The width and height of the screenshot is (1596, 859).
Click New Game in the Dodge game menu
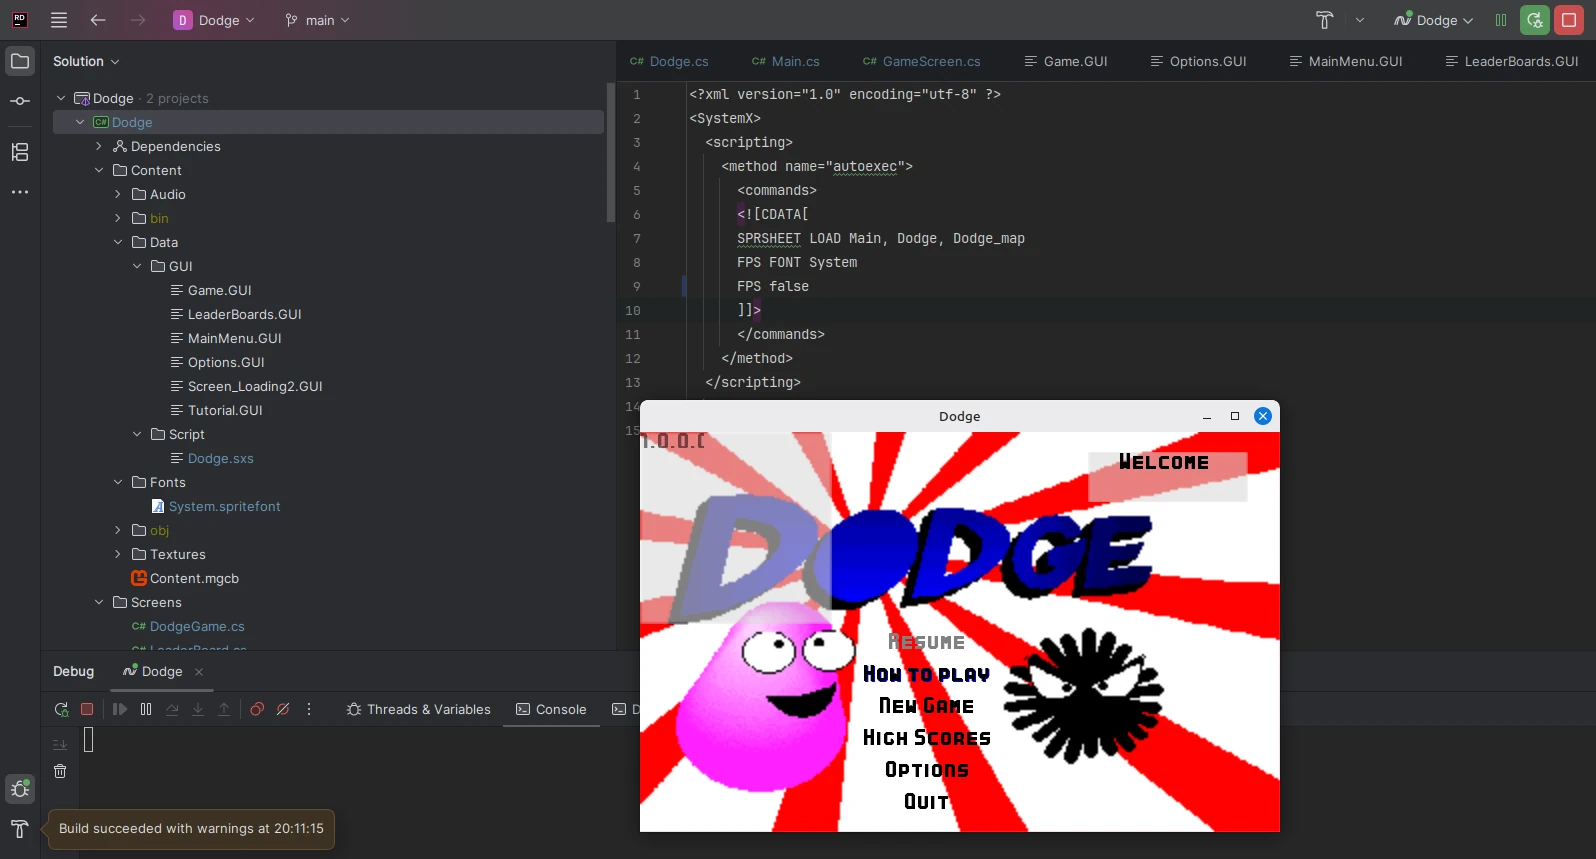(926, 706)
